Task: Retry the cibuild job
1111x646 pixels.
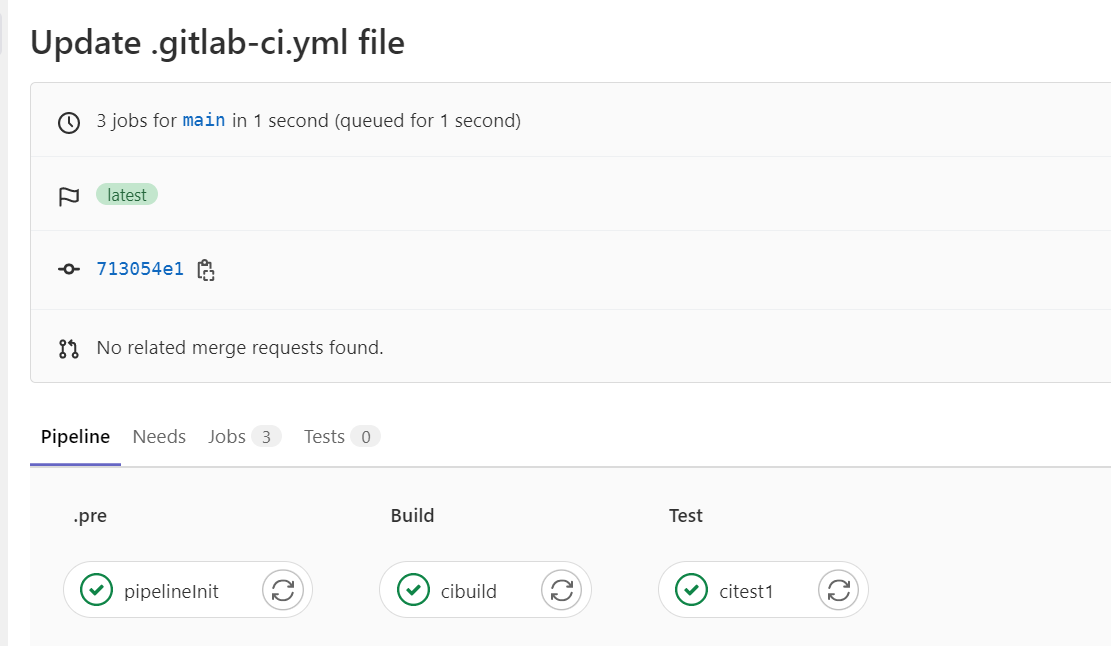Action: 562,590
